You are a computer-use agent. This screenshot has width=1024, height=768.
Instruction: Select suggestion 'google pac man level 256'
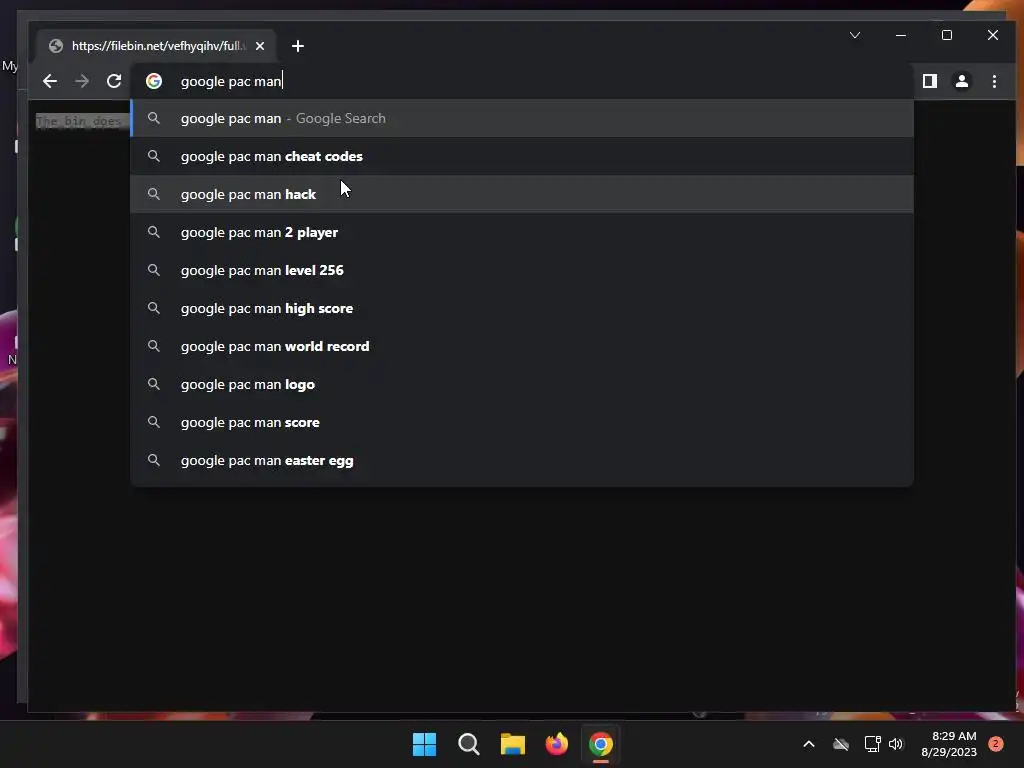522,270
